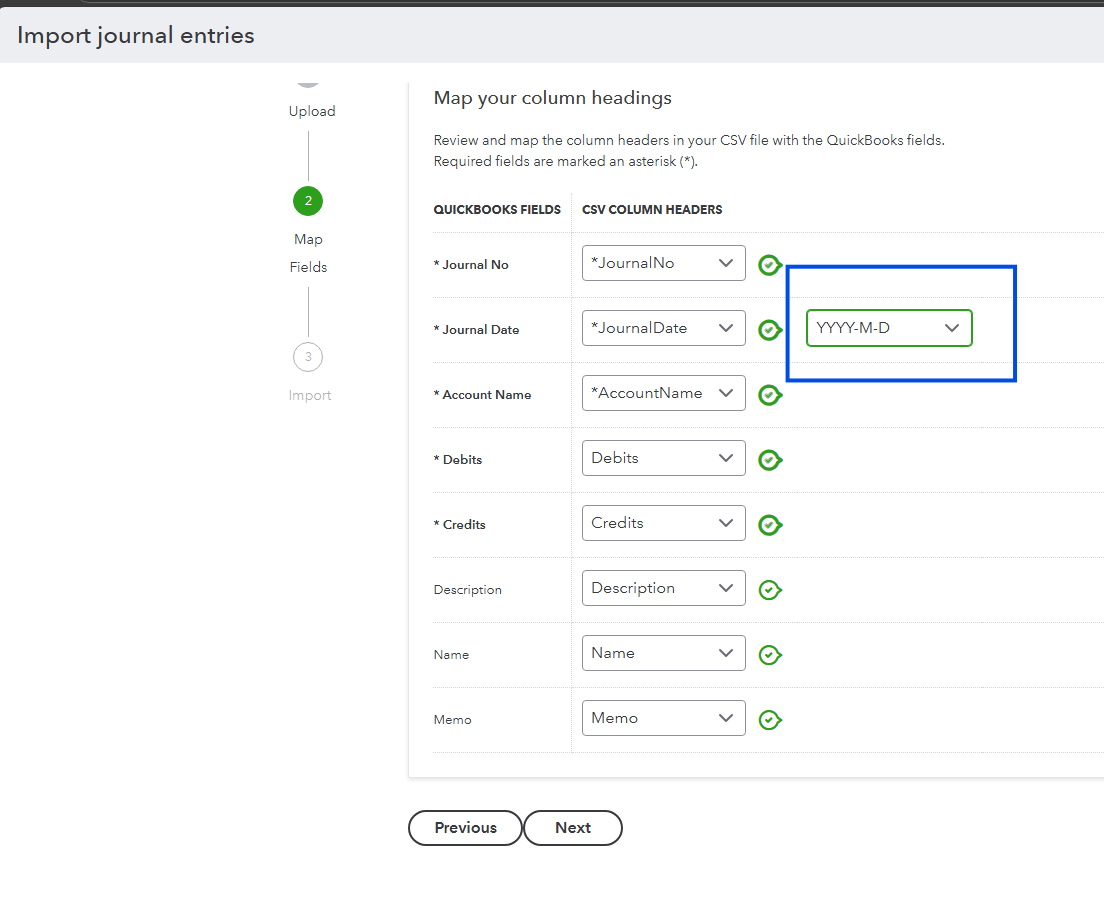The height and width of the screenshot is (899, 1104).
Task: Open the JournalDate column header dropdown
Action: (x=663, y=328)
